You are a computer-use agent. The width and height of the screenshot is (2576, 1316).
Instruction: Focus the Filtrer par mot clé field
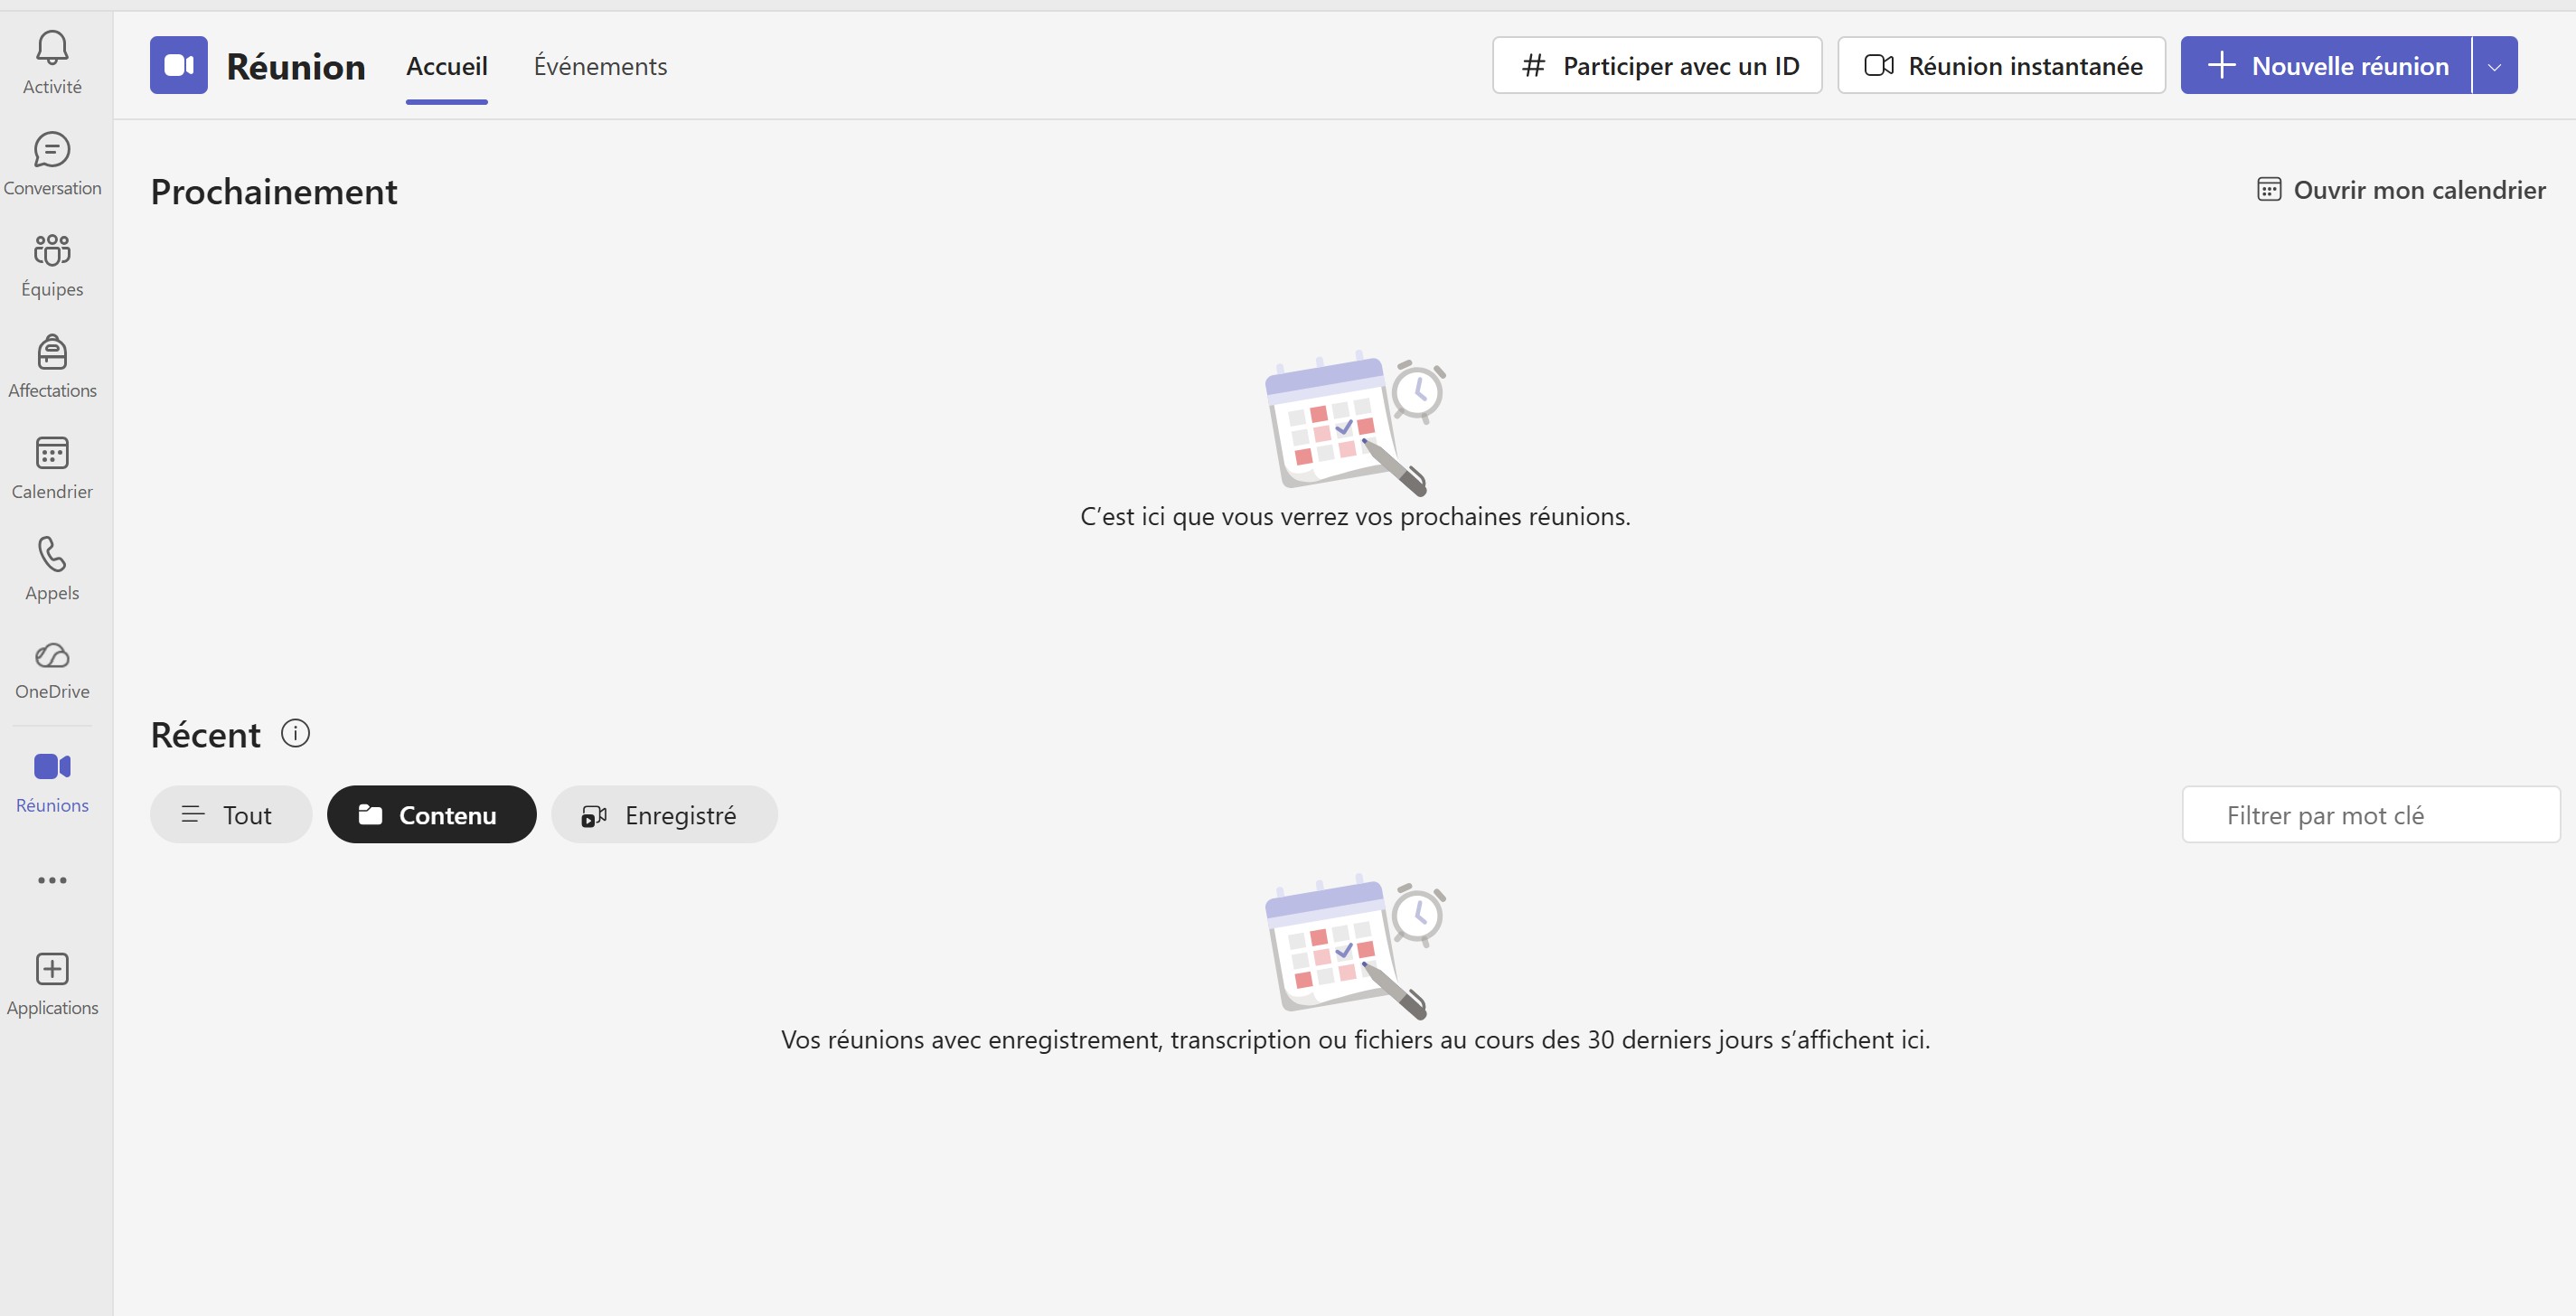pyautogui.click(x=2370, y=815)
